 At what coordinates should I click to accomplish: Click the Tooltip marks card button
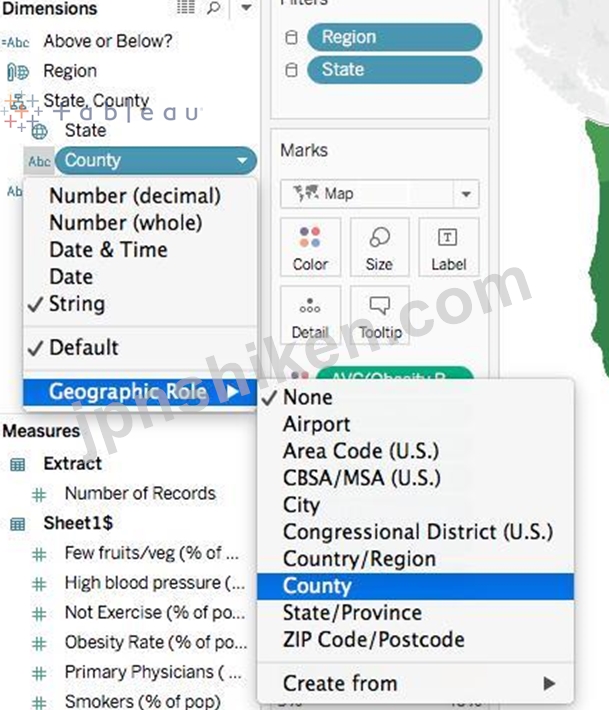click(379, 315)
